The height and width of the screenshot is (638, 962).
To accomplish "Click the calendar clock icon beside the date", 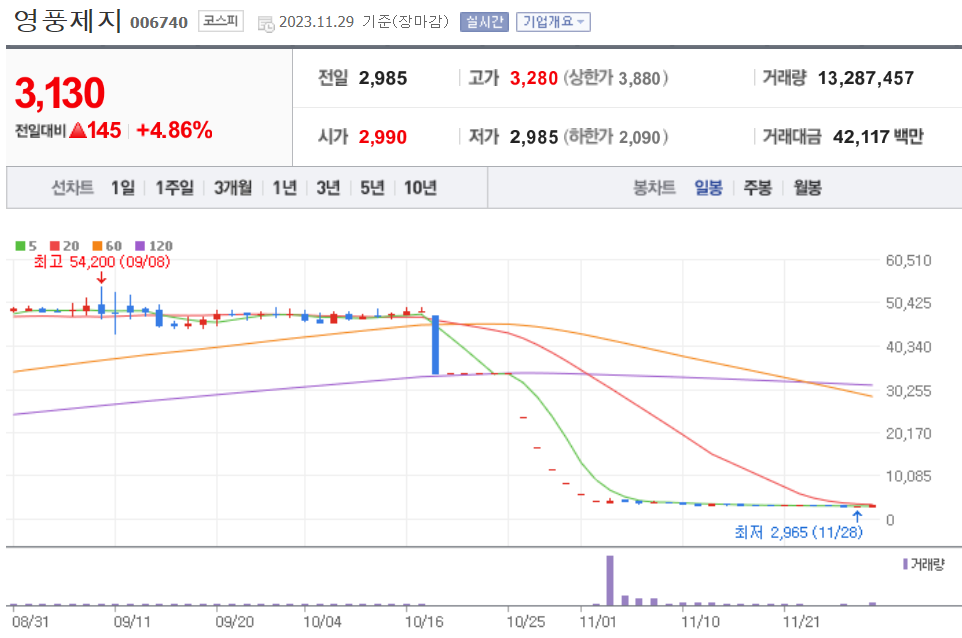I will pyautogui.click(x=266, y=24).
